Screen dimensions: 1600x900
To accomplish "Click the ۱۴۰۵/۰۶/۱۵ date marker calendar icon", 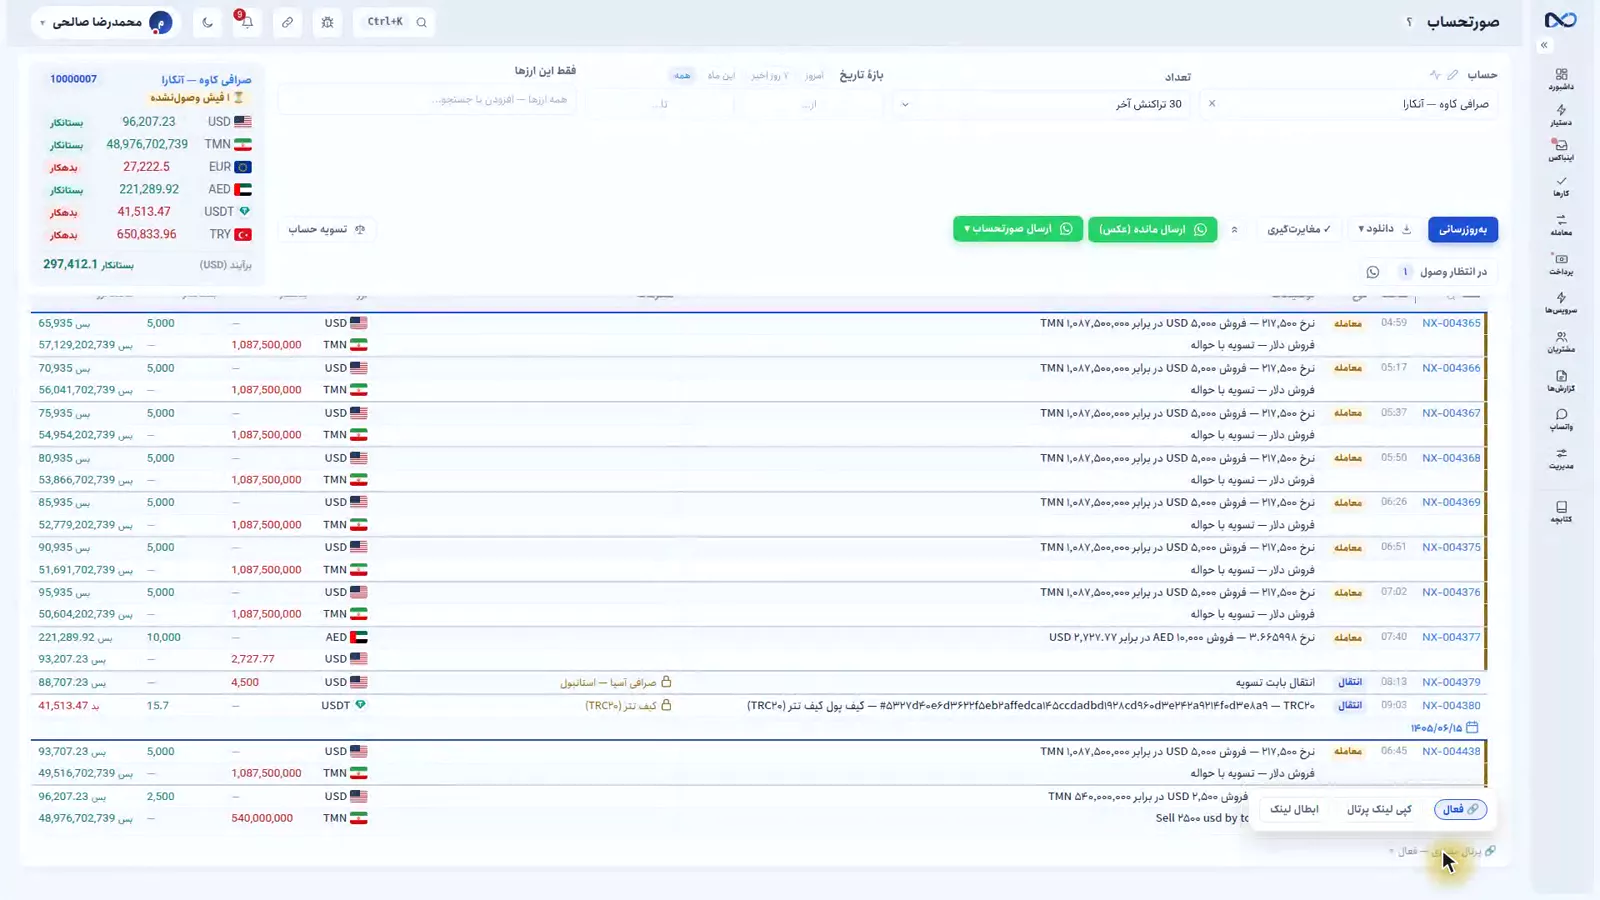I will coord(1472,728).
